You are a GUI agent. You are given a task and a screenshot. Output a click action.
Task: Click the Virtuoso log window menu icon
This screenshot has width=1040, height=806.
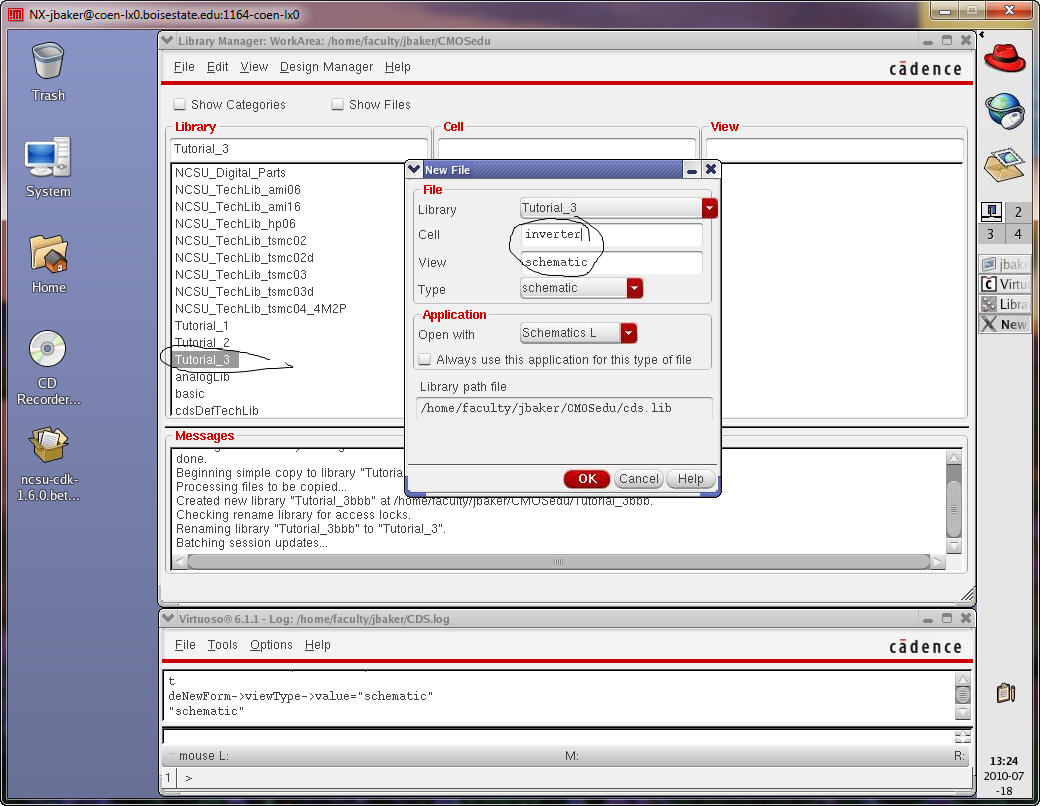tap(167, 618)
